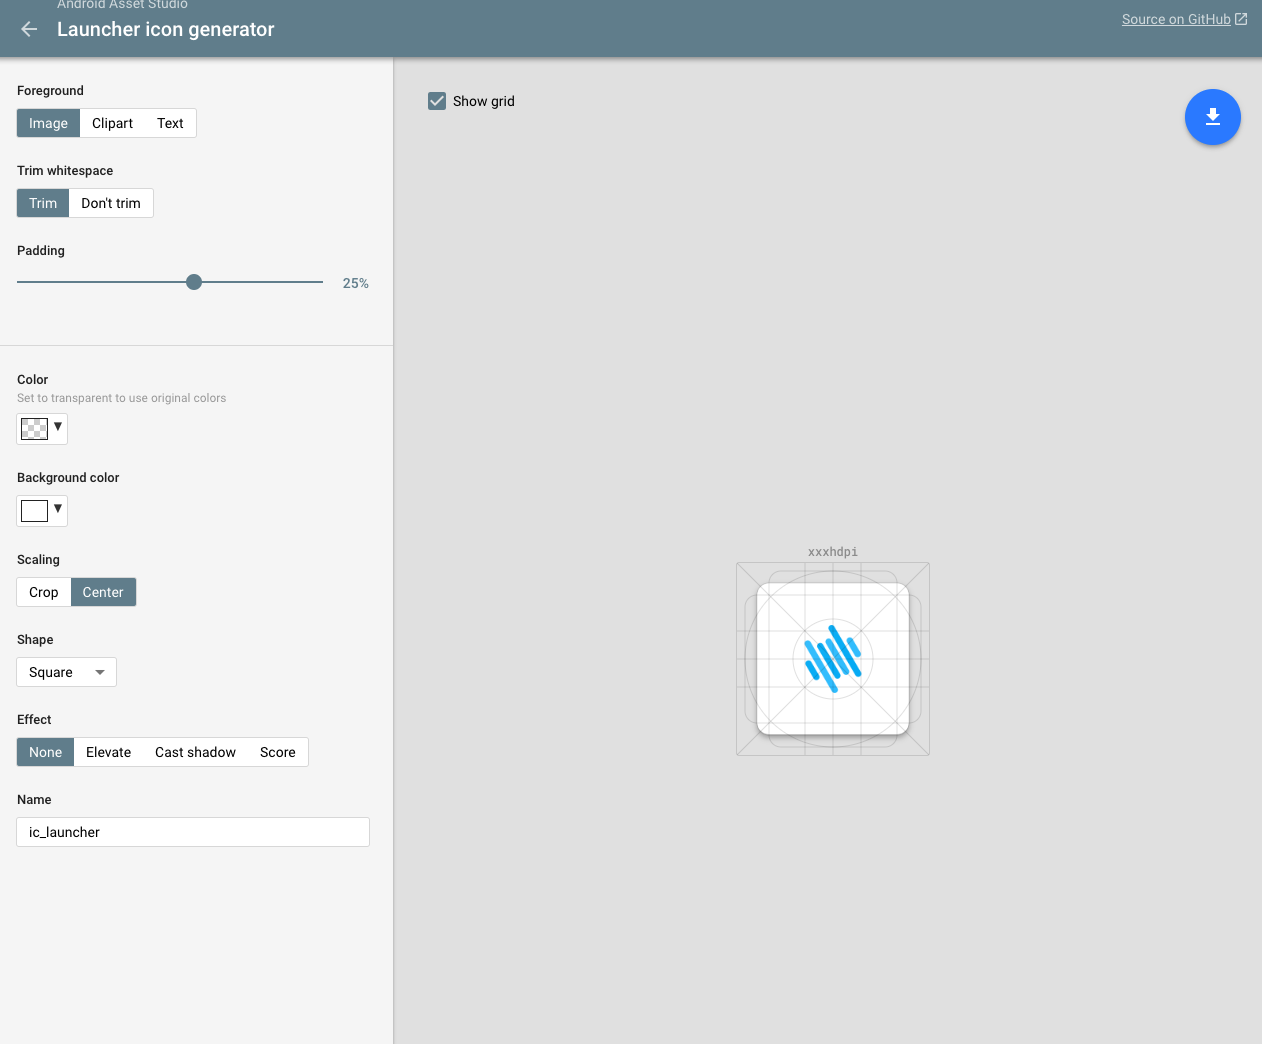The width and height of the screenshot is (1262, 1044).
Task: Open the Source on GitHub link
Action: click(x=1176, y=19)
